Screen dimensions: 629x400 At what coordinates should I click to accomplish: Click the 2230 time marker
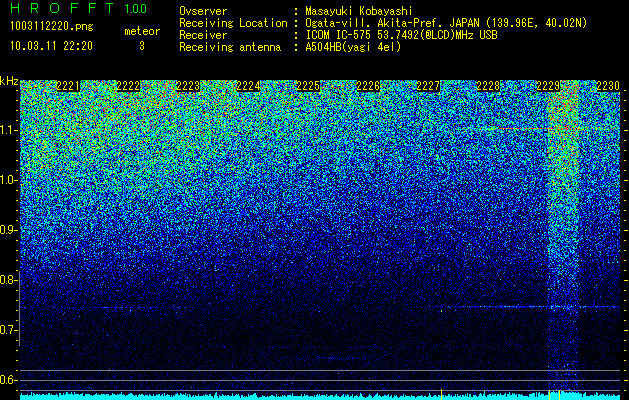(x=608, y=86)
